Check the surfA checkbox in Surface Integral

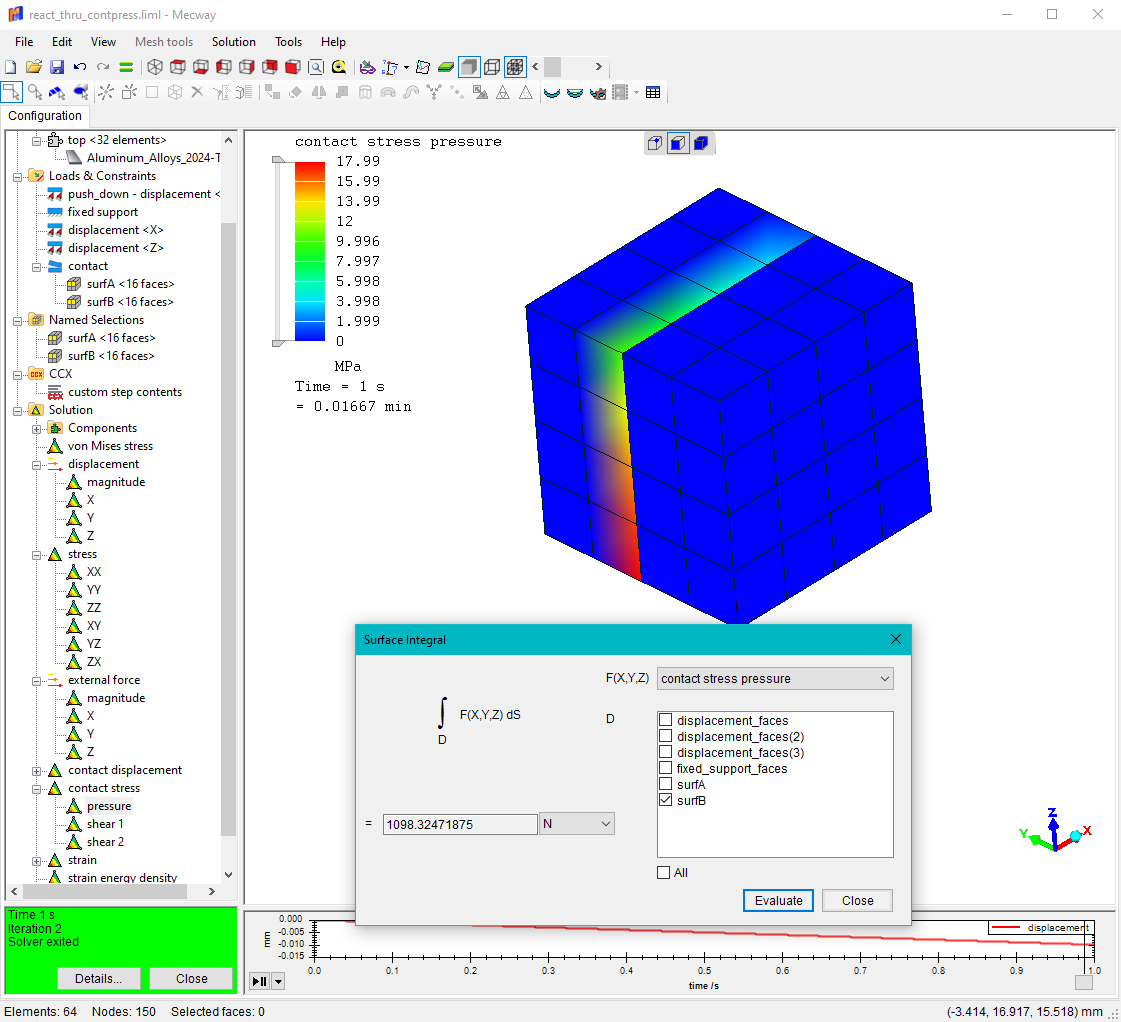(x=666, y=784)
